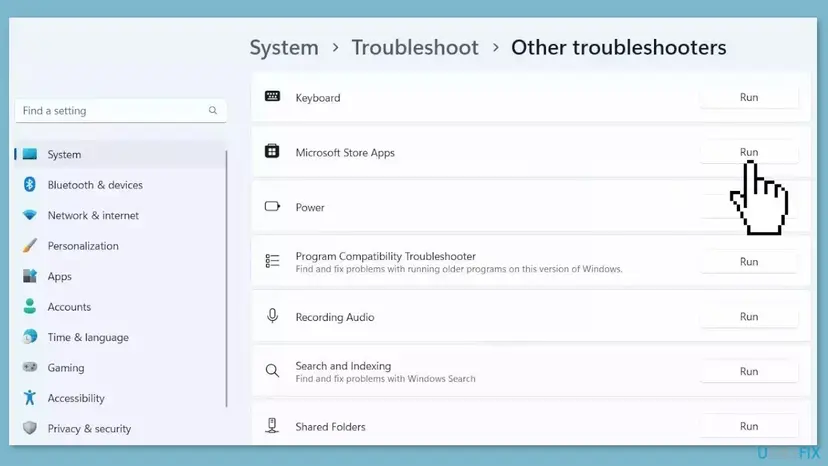Click the Gaming controller icon

tap(30, 367)
